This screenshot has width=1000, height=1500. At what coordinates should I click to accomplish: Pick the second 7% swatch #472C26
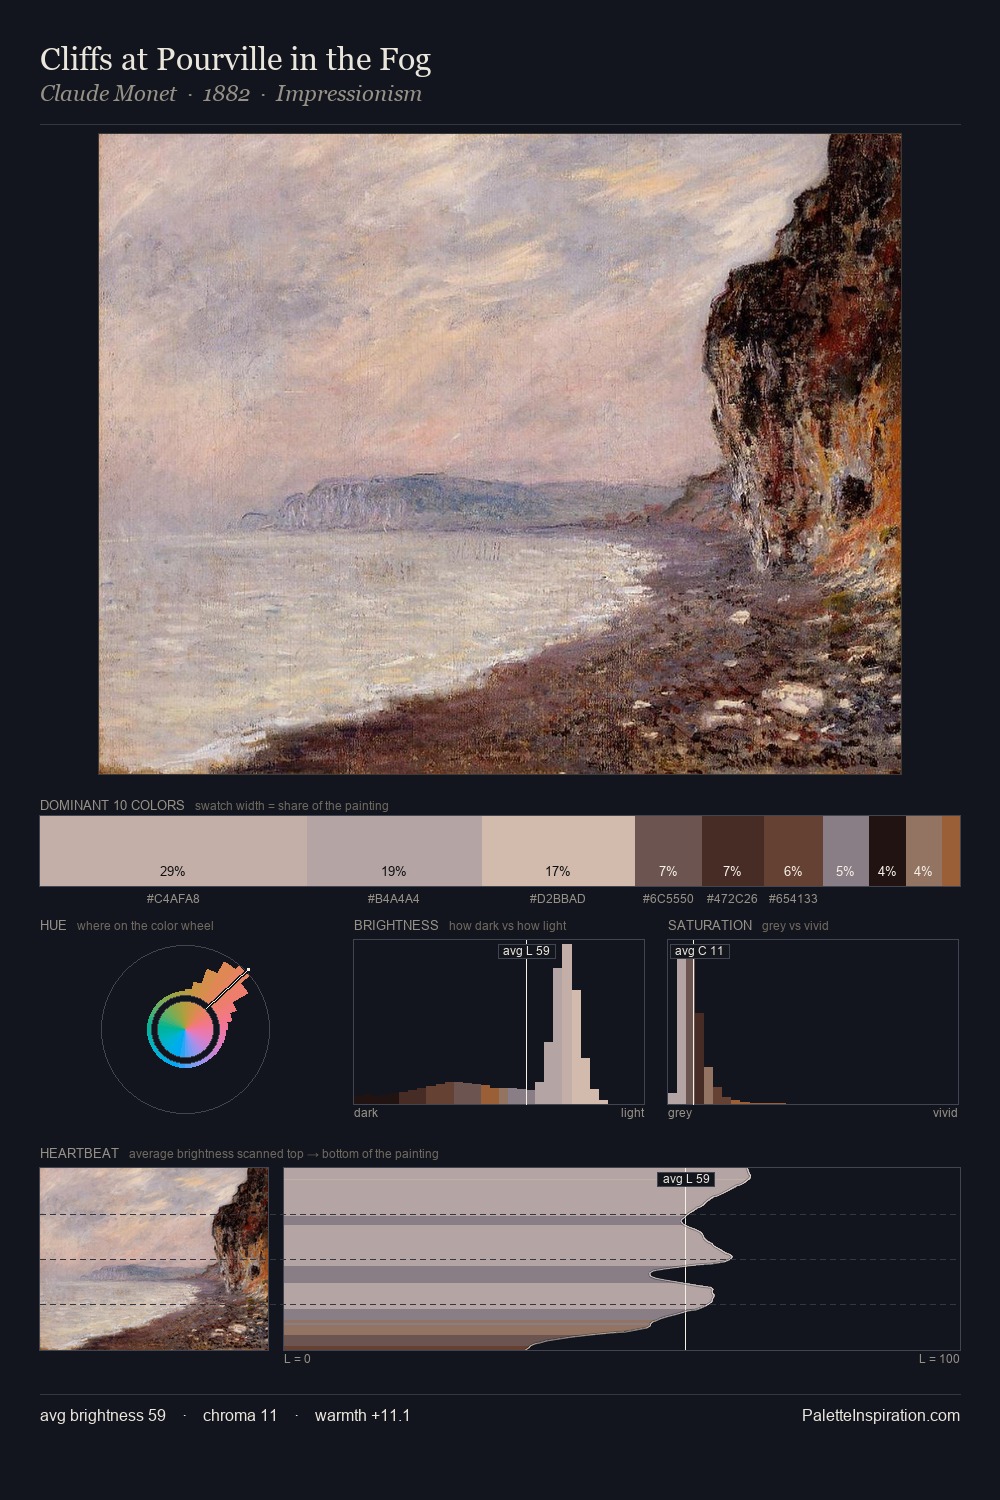[x=733, y=851]
